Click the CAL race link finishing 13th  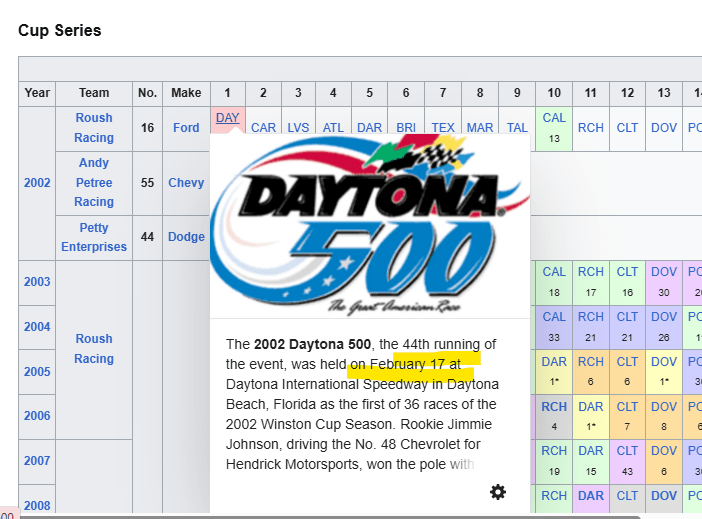point(554,118)
